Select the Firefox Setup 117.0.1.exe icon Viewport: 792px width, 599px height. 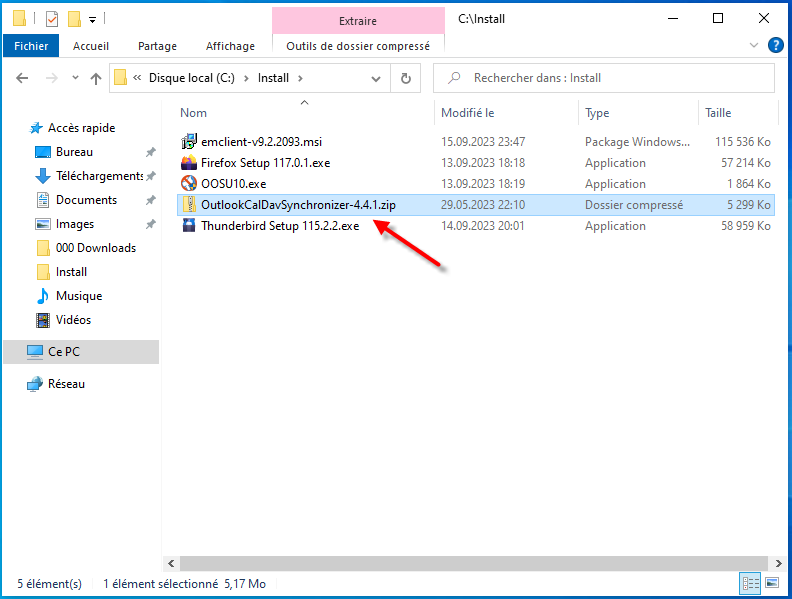click(189, 163)
